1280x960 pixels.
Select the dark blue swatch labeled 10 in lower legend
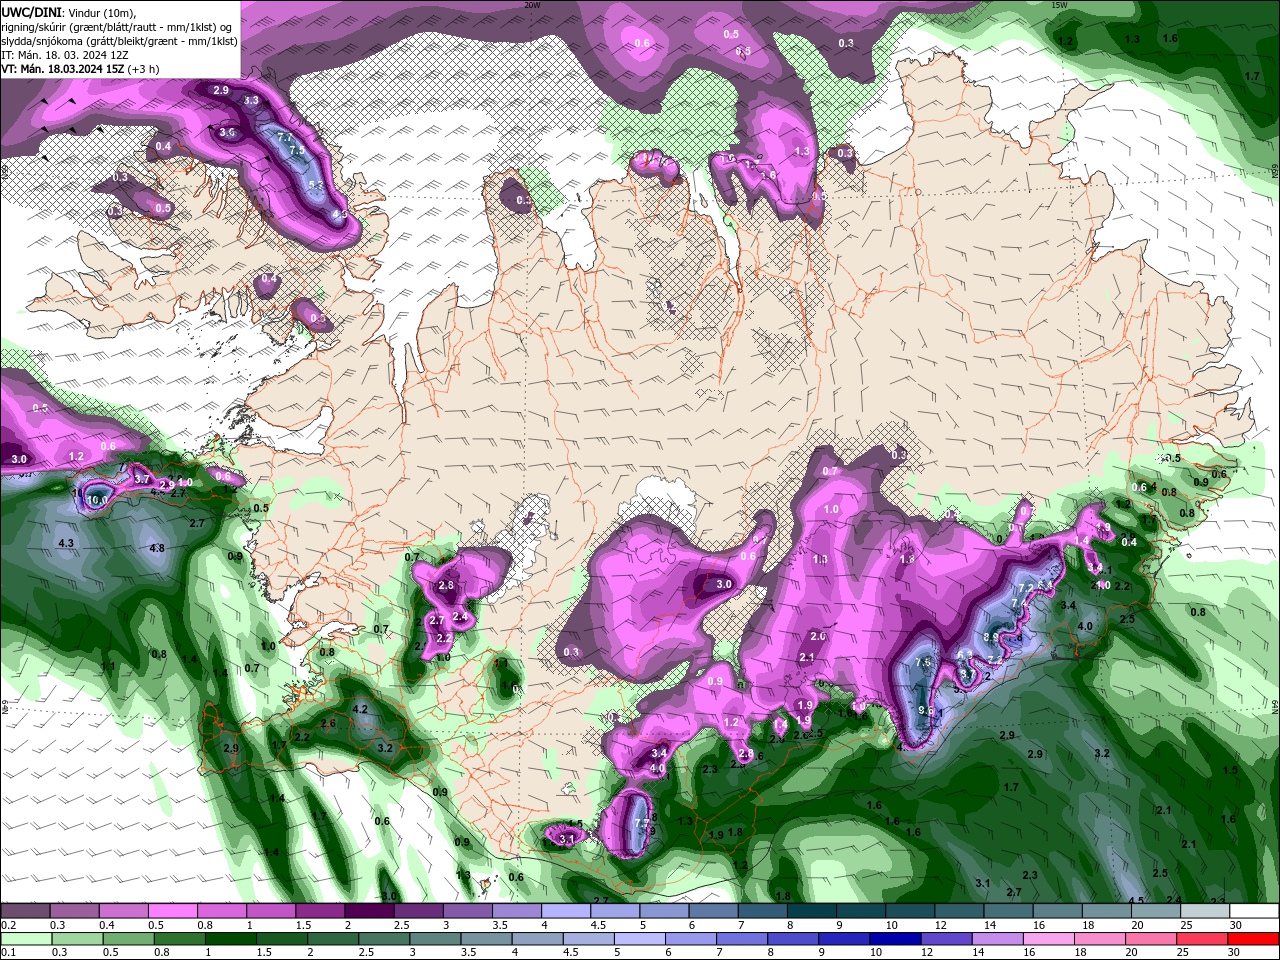894,939
